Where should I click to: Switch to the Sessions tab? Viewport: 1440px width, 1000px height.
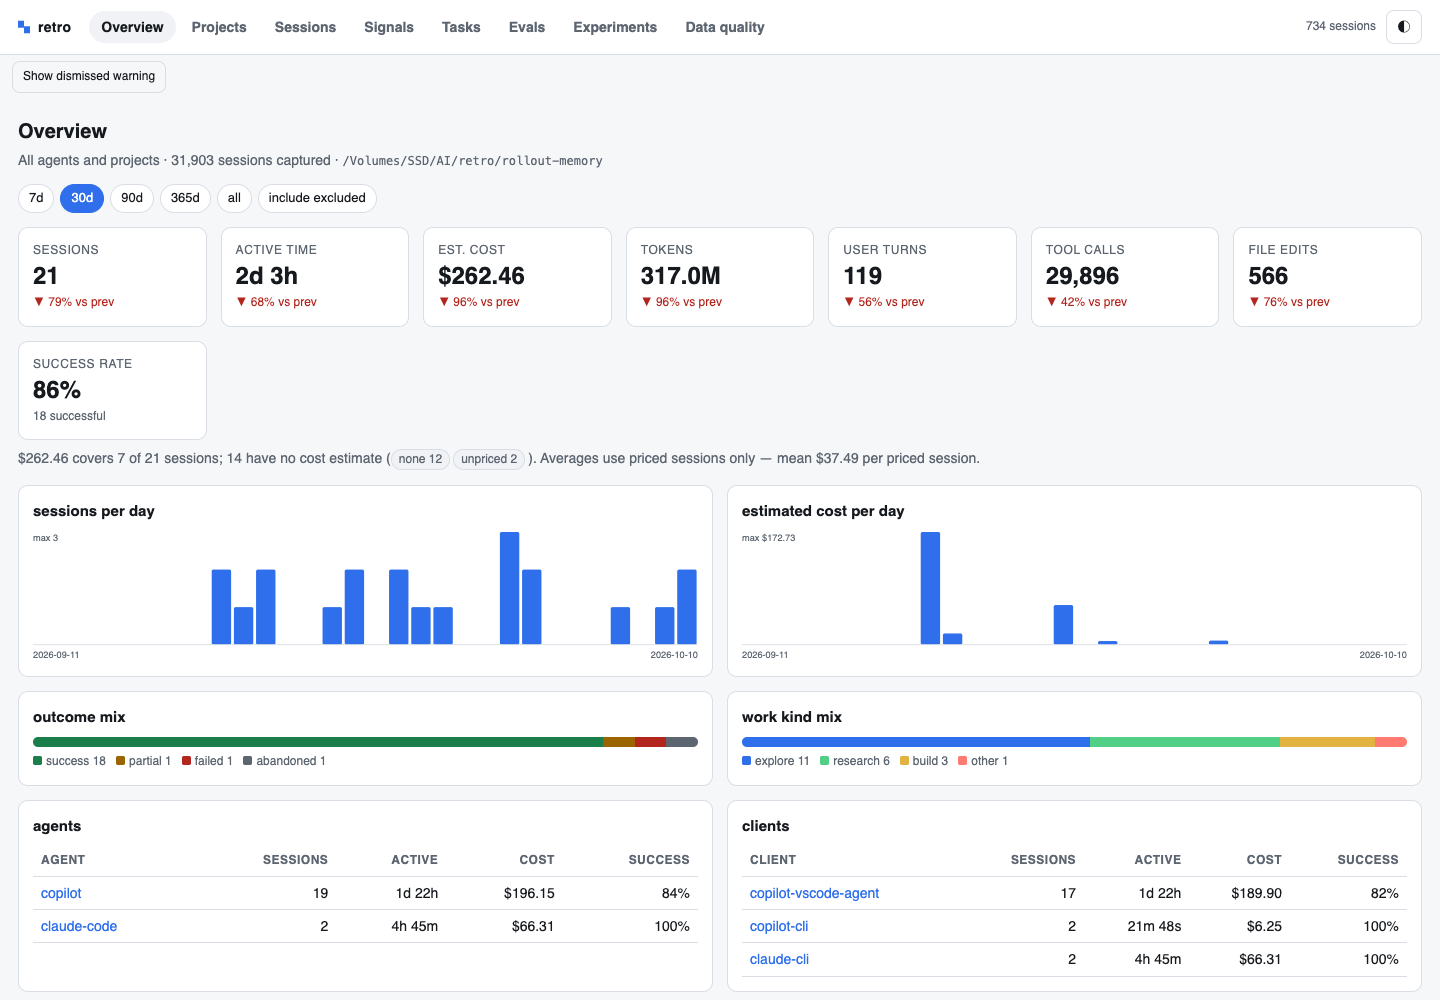(305, 27)
